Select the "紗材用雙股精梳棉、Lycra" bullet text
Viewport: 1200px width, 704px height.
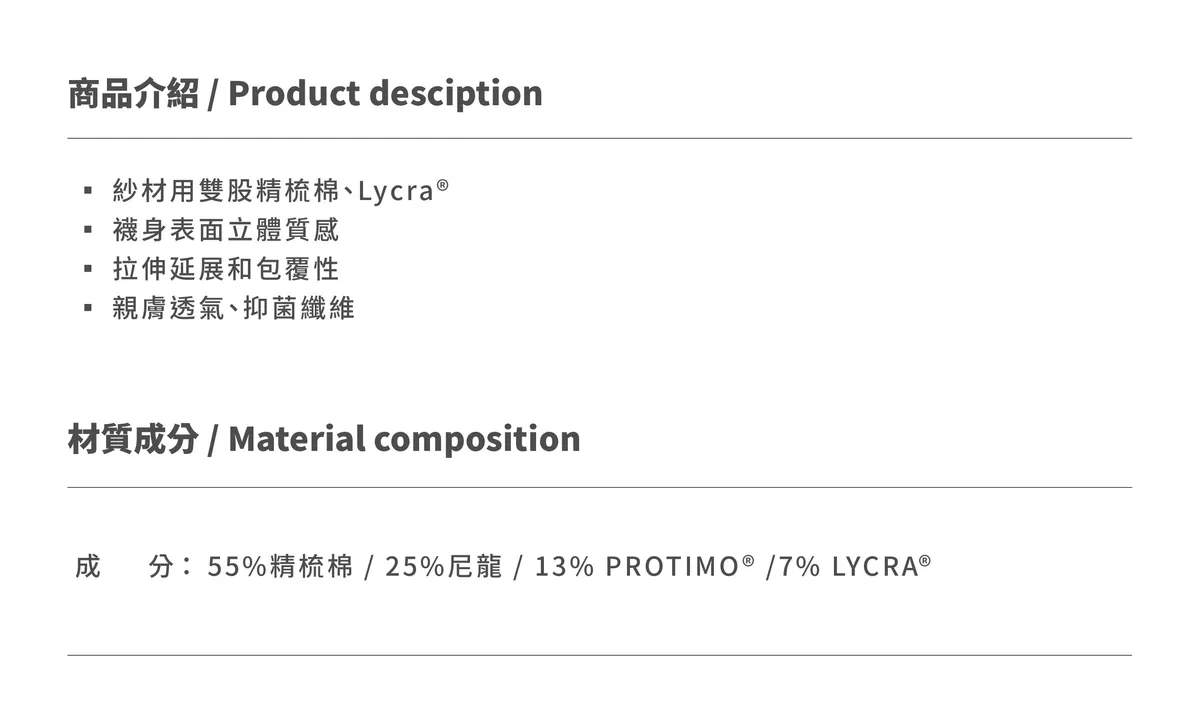pos(270,191)
